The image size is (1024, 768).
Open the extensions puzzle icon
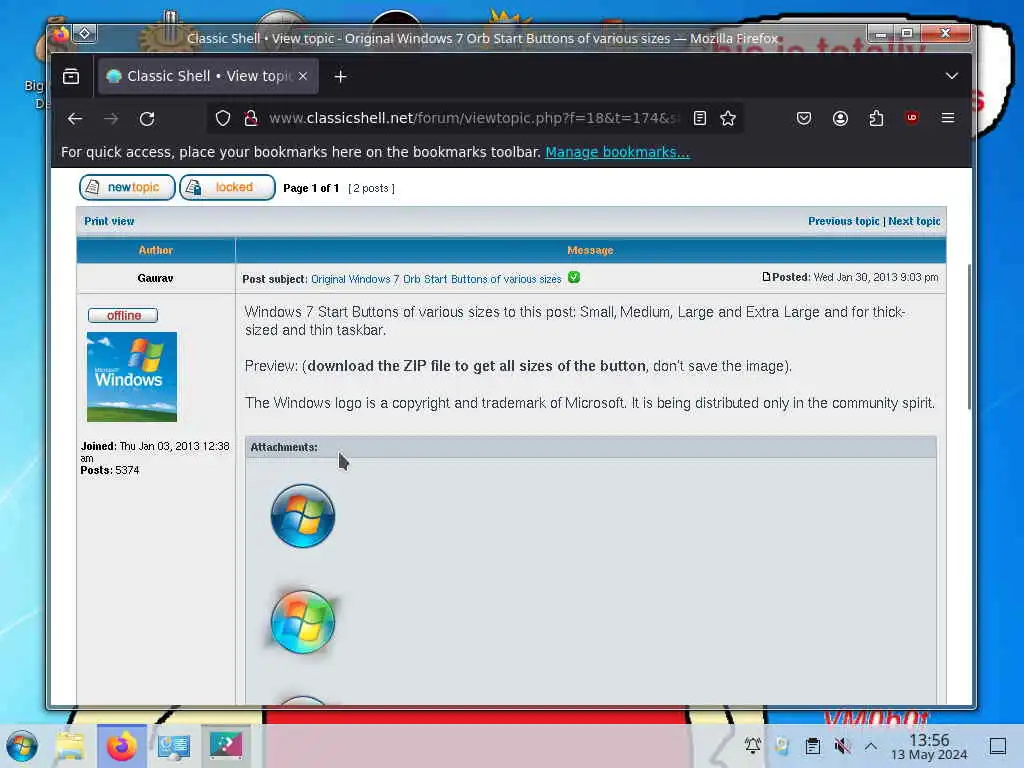coord(876,118)
